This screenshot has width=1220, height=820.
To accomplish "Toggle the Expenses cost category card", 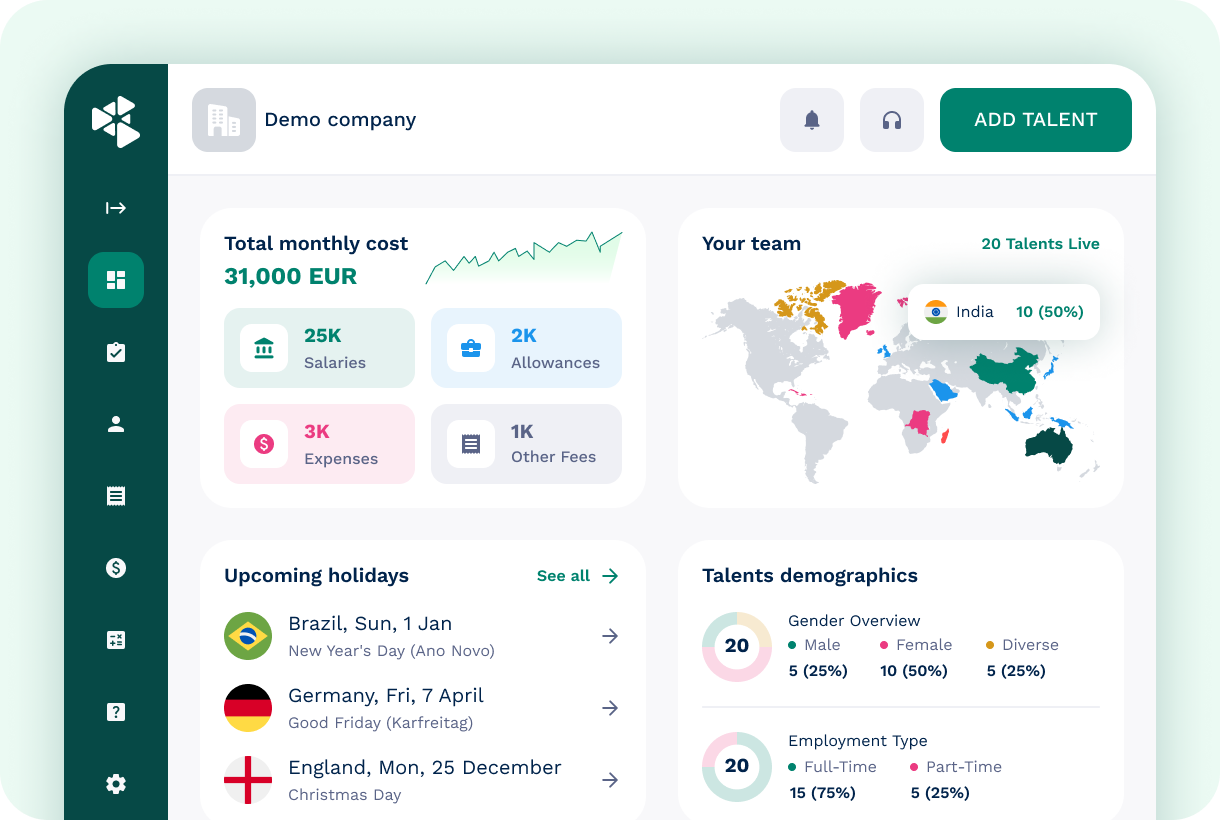I will [319, 443].
